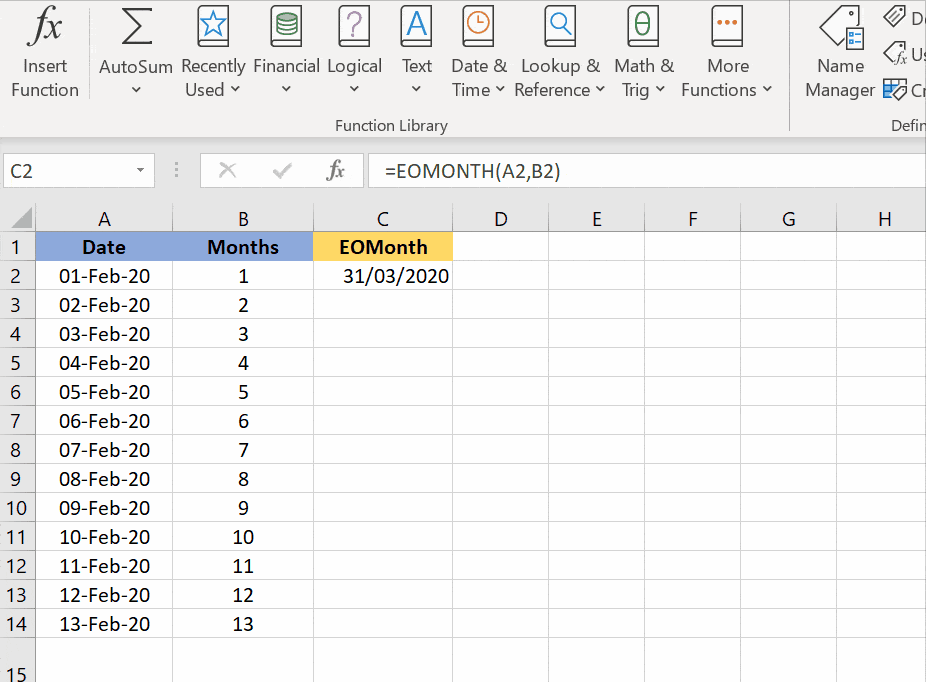Click the AutoSum sigma icon
The width and height of the screenshot is (926, 682).
pyautogui.click(x=136, y=28)
